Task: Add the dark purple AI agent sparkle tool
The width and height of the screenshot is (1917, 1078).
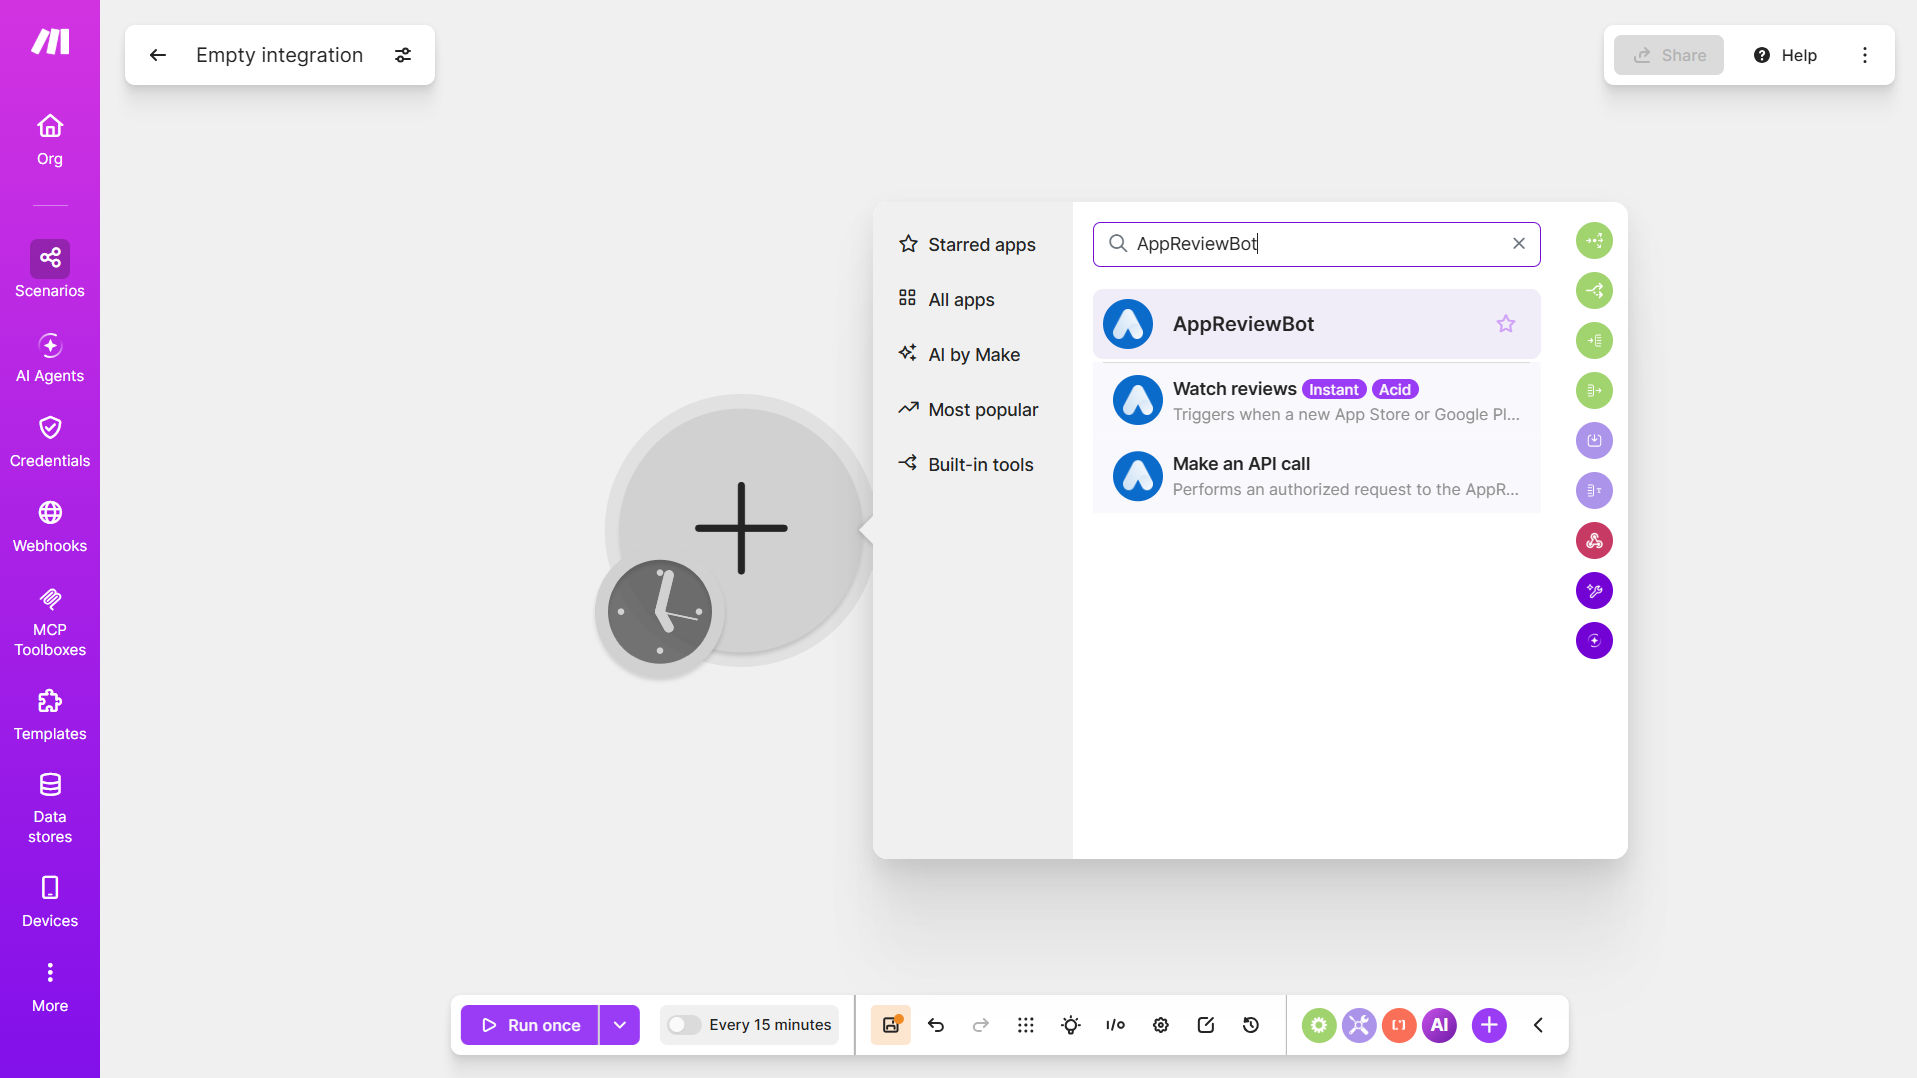Action: tap(1594, 641)
